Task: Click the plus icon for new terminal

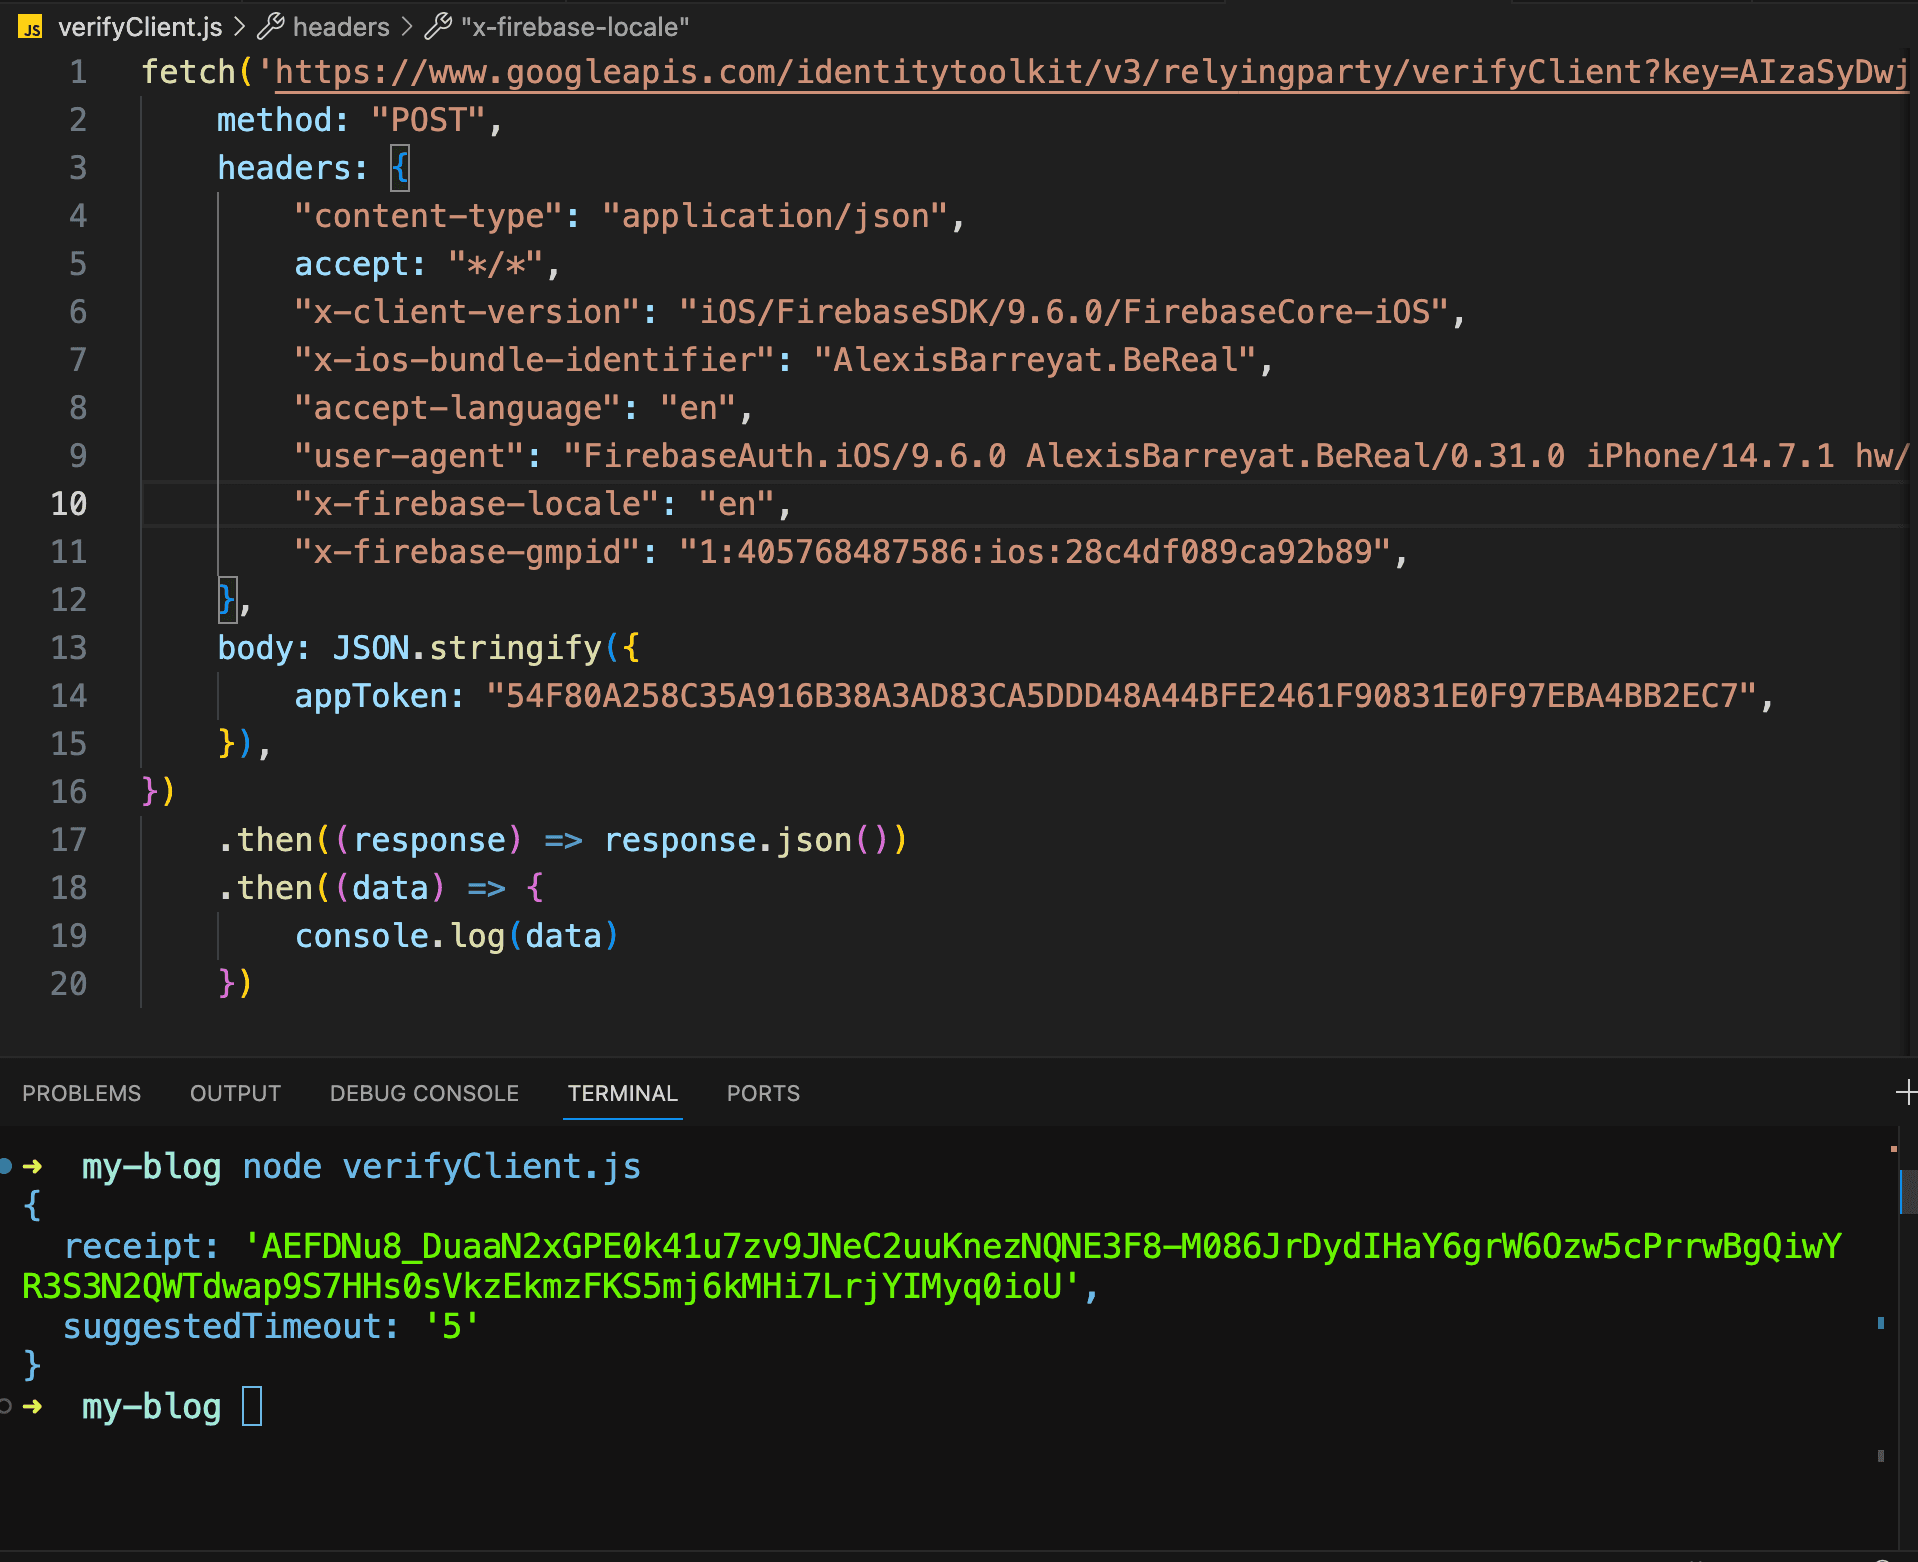Action: 1906,1092
